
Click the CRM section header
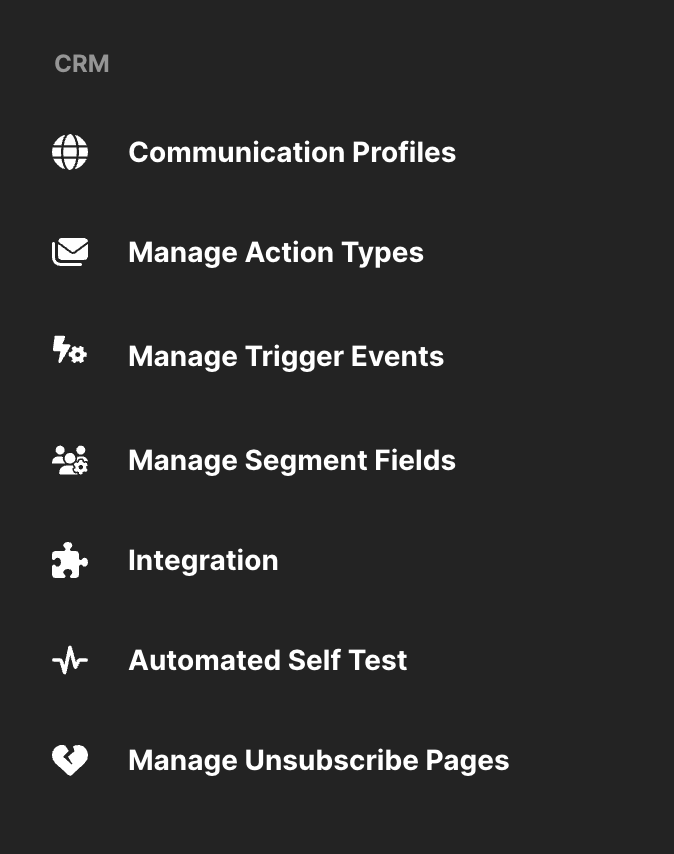(82, 64)
